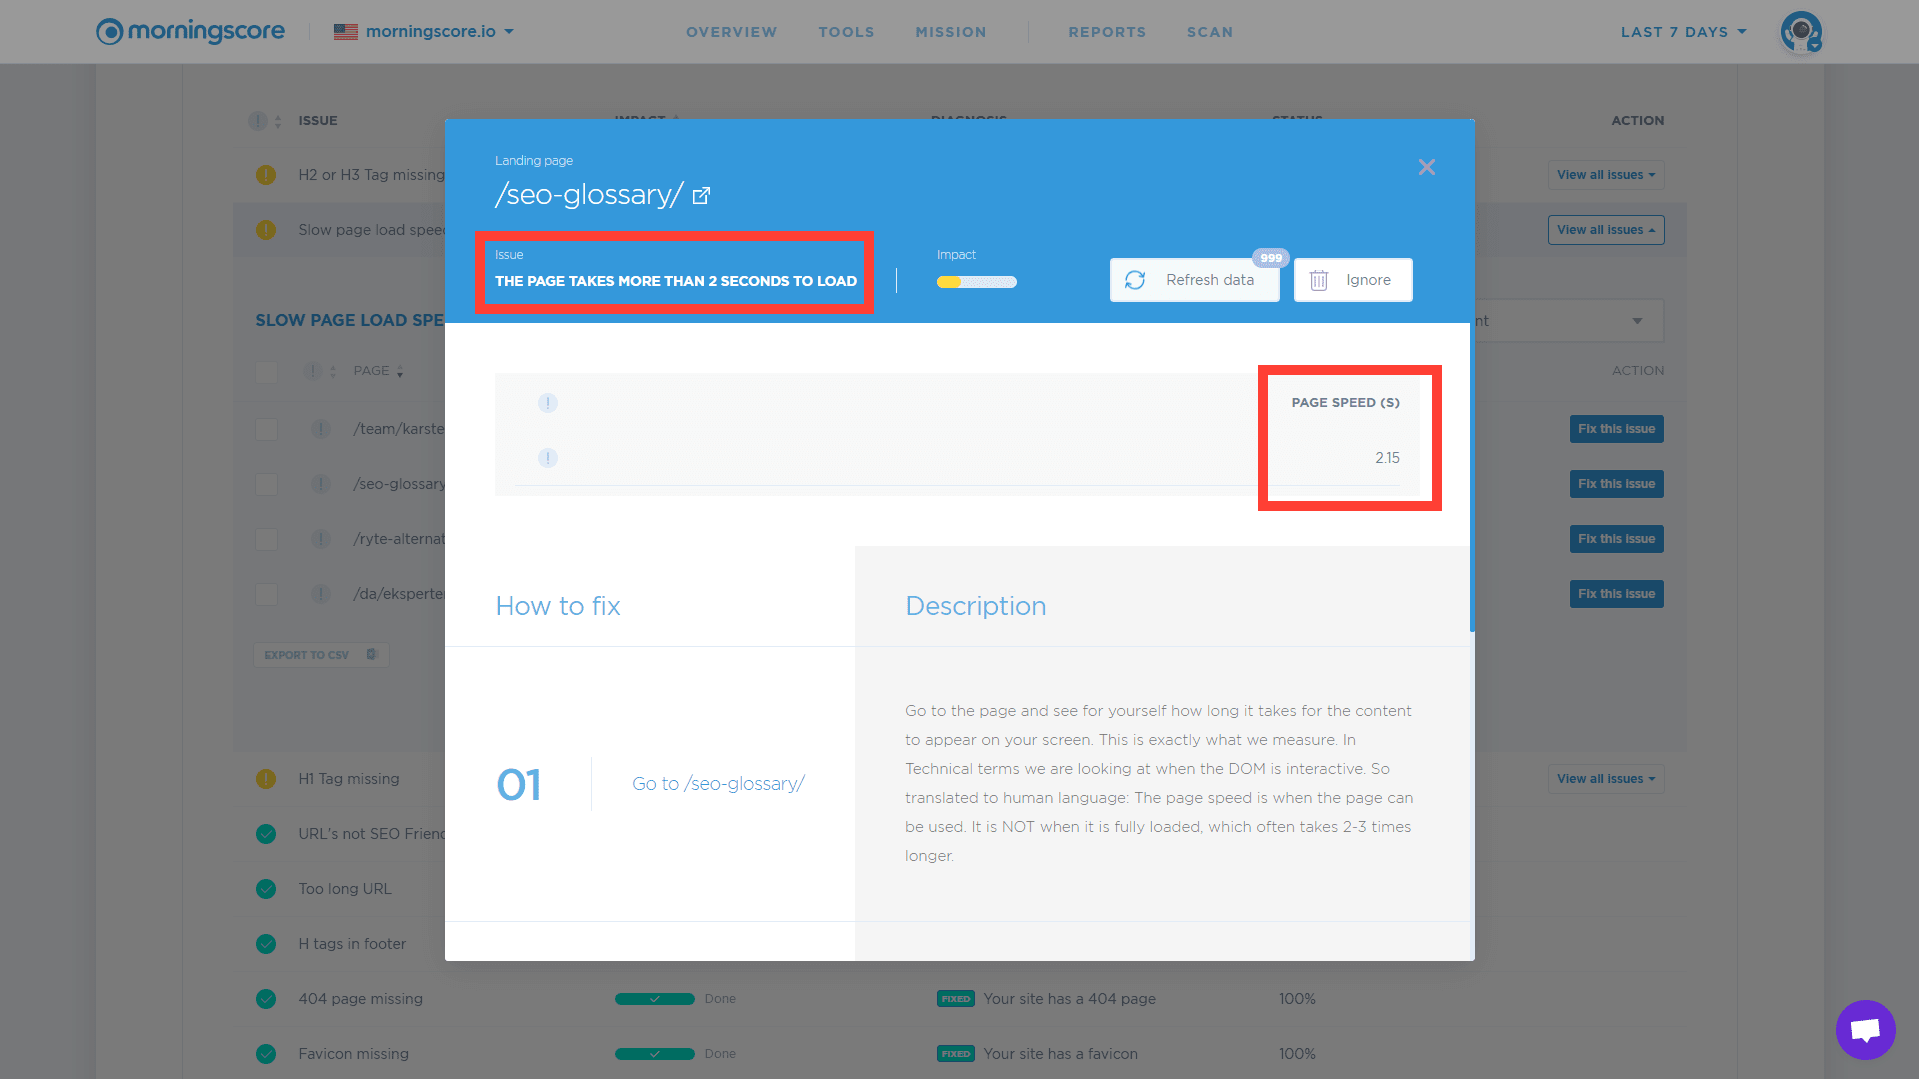Open the Reports menu
Screen dimensions: 1919x1079
tap(1107, 32)
